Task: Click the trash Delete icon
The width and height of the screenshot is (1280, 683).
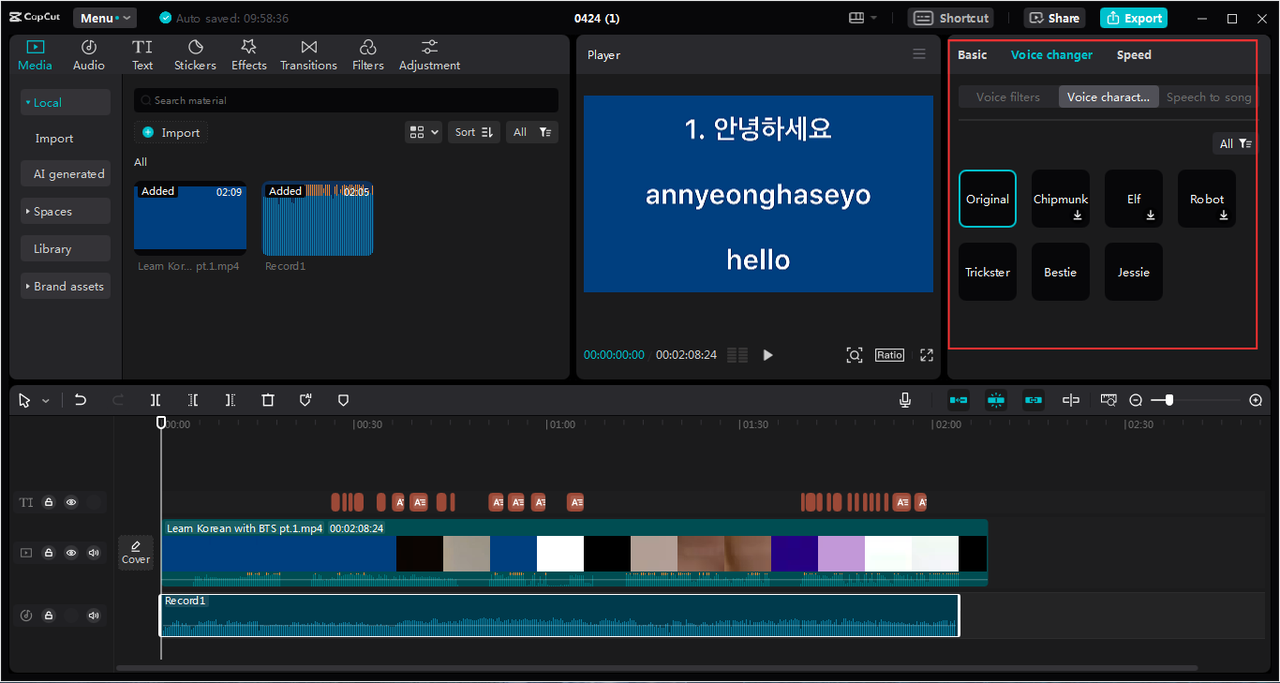Action: pyautogui.click(x=267, y=400)
